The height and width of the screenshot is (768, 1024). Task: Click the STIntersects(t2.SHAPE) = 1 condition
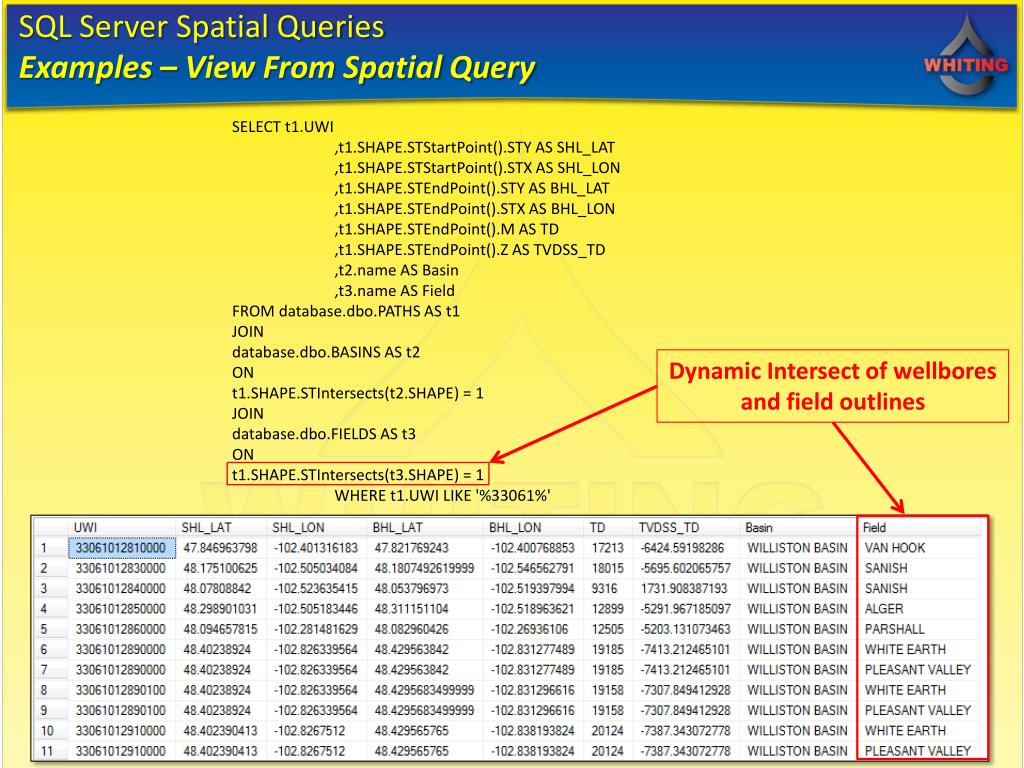[x=357, y=393]
